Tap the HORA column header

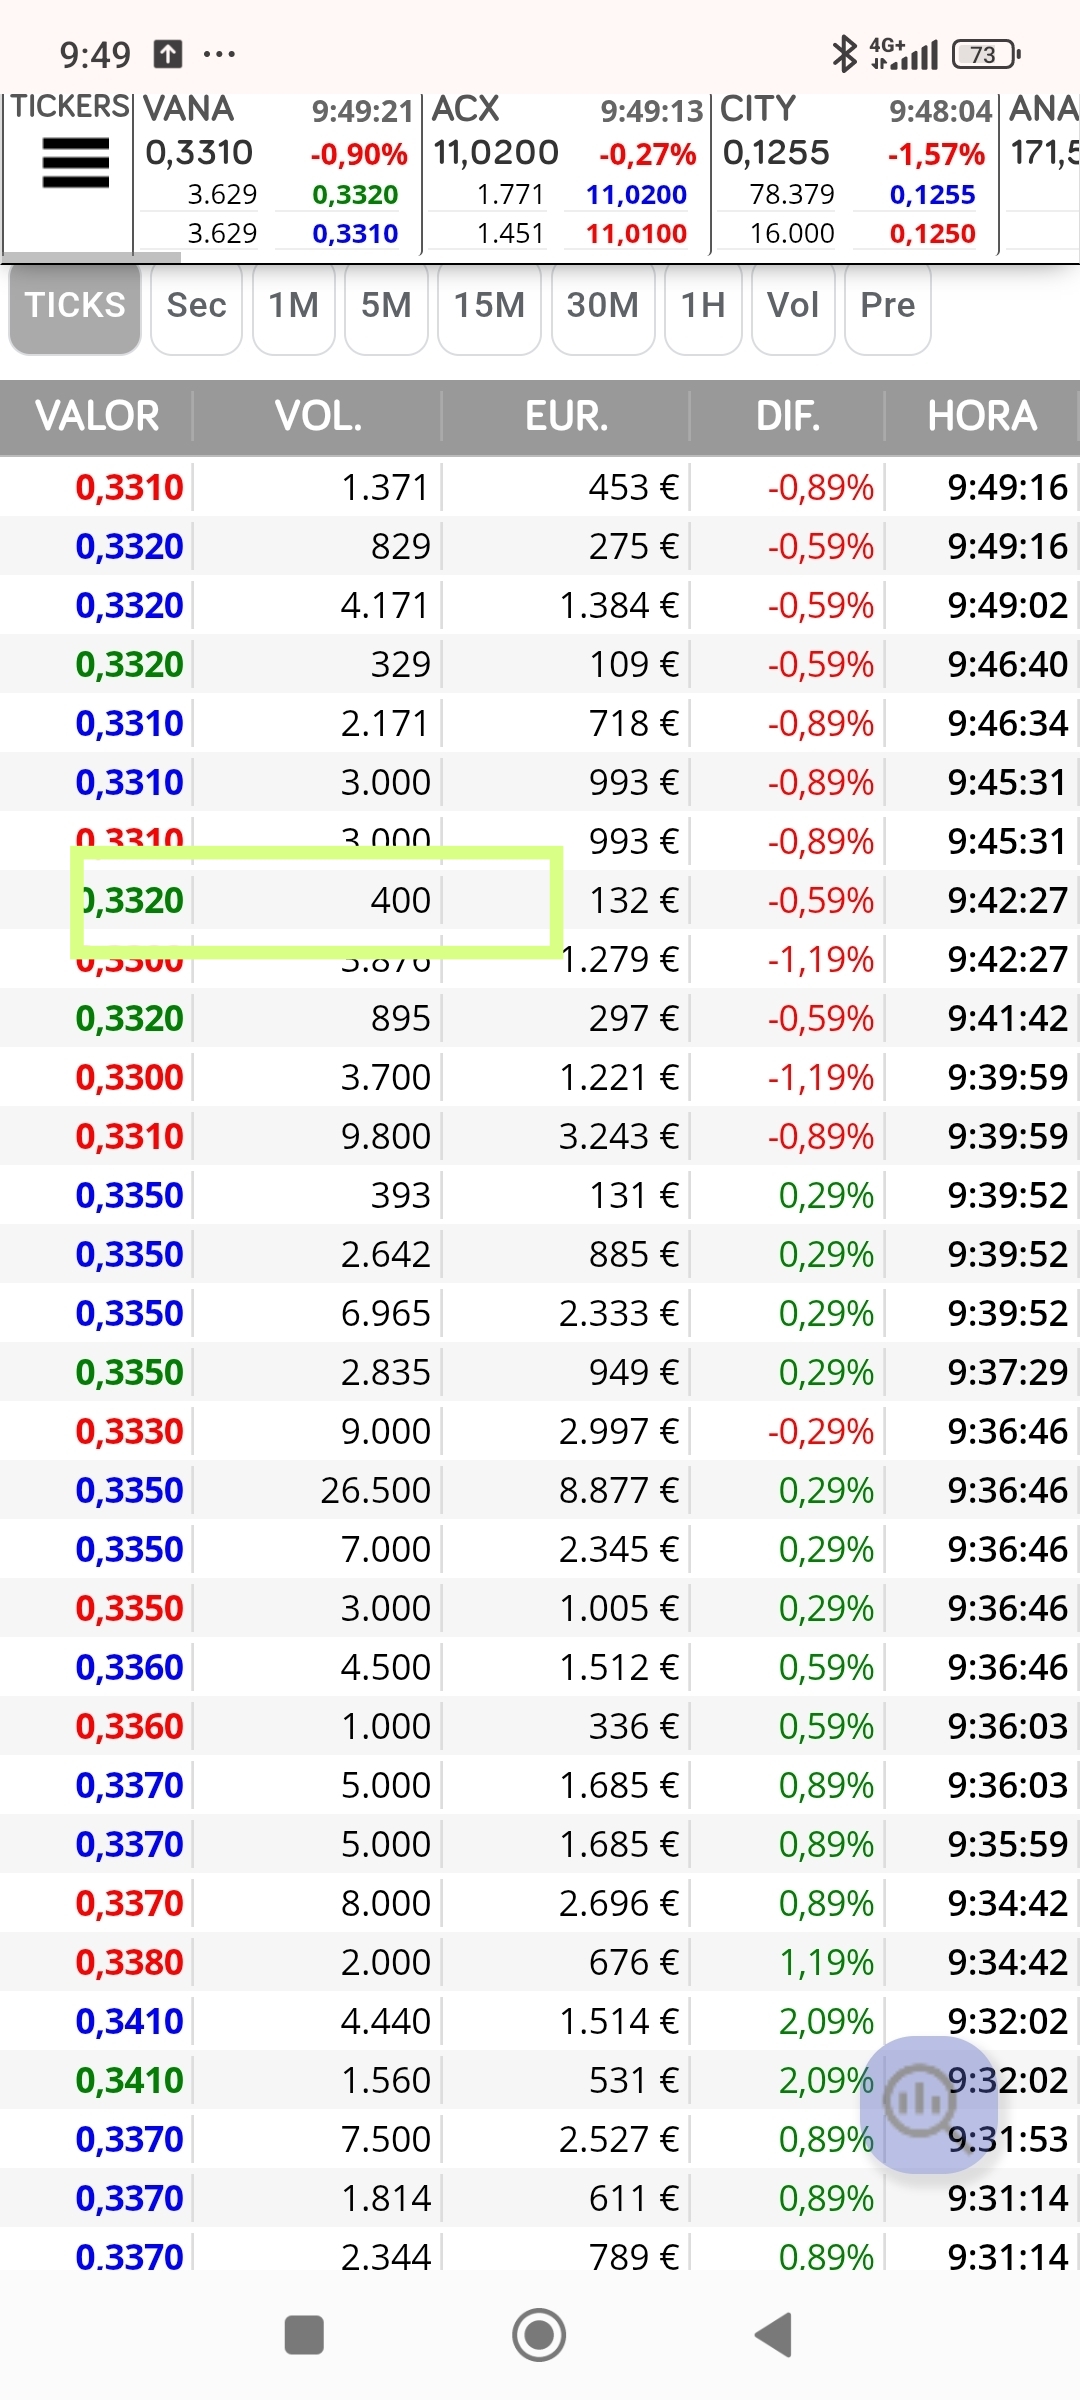coord(982,416)
